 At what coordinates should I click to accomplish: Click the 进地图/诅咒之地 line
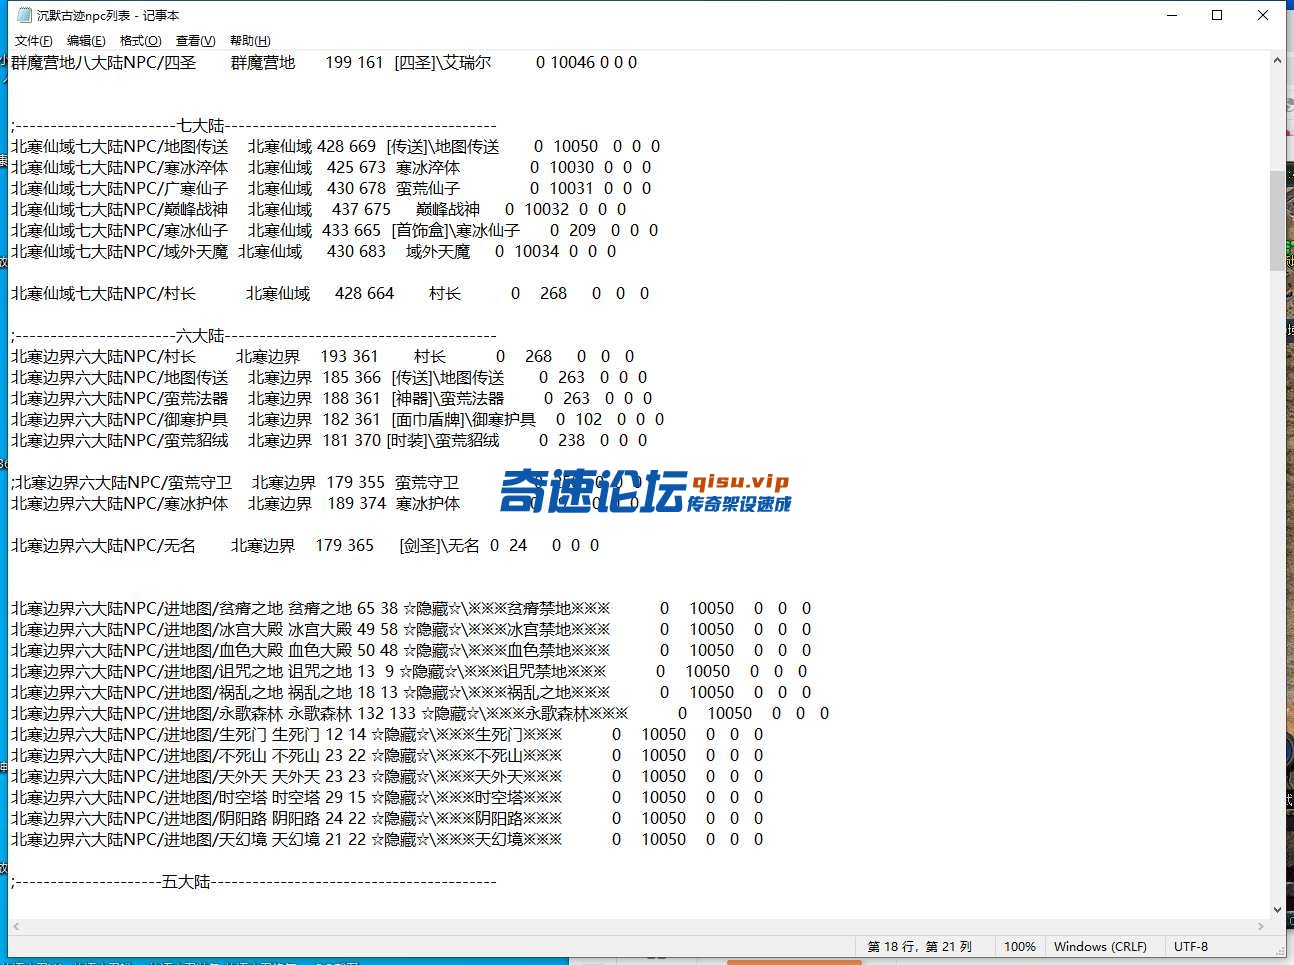point(409,671)
